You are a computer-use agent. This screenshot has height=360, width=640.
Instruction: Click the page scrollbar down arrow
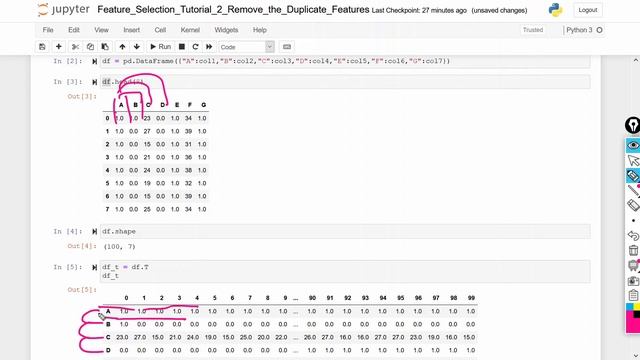(x=636, y=356)
